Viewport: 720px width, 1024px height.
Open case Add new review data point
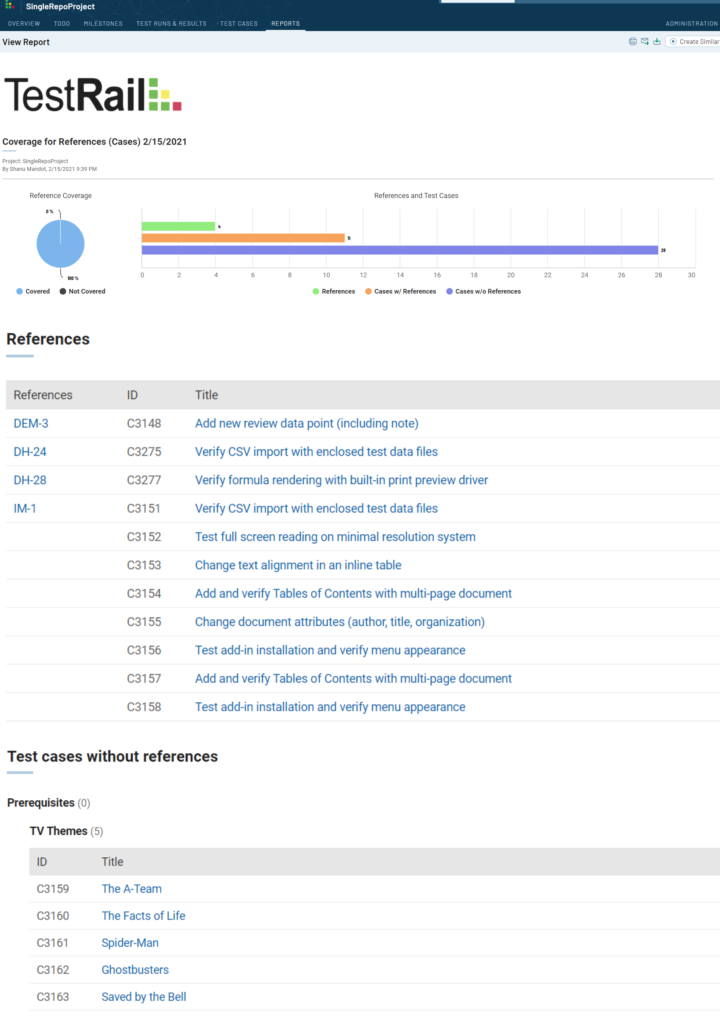click(306, 423)
